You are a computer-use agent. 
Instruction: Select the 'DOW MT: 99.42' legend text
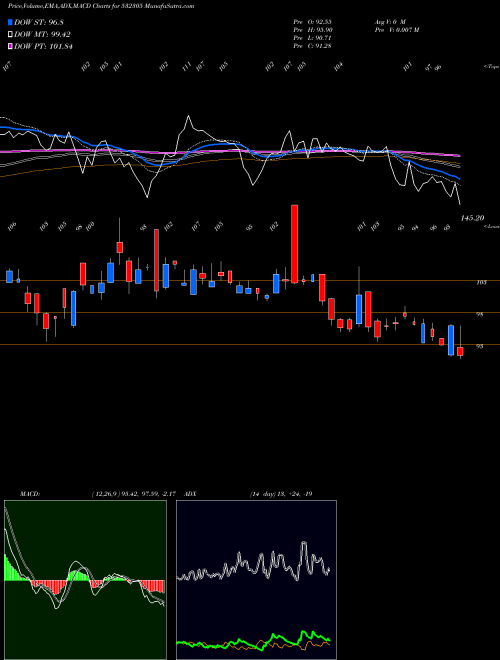pos(43,35)
